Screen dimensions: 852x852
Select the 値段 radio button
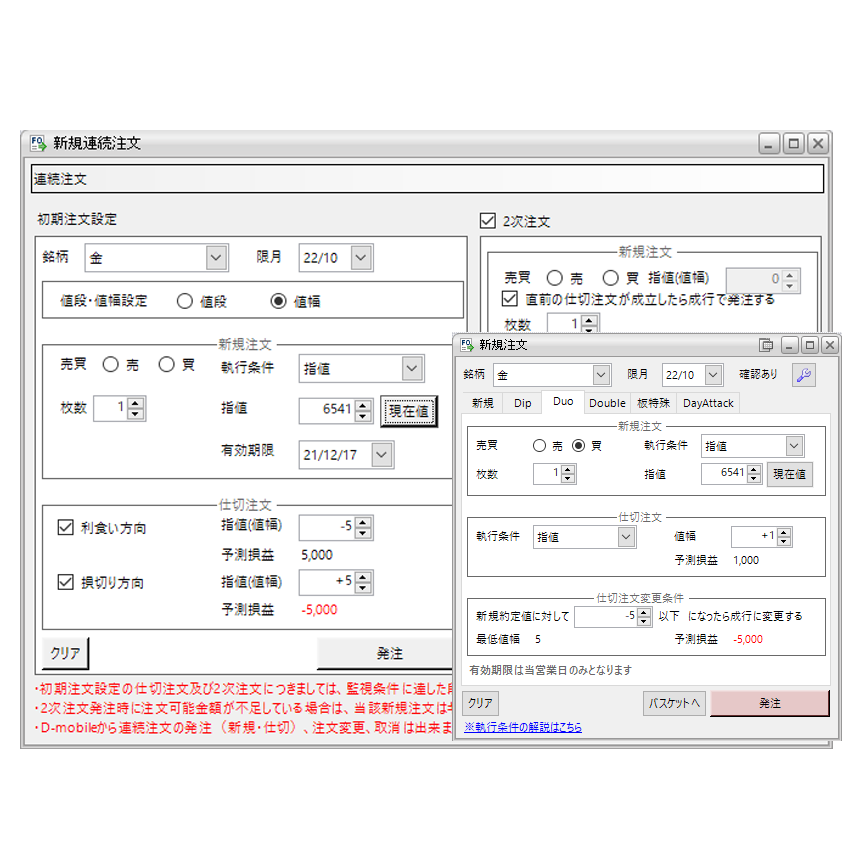click(185, 301)
